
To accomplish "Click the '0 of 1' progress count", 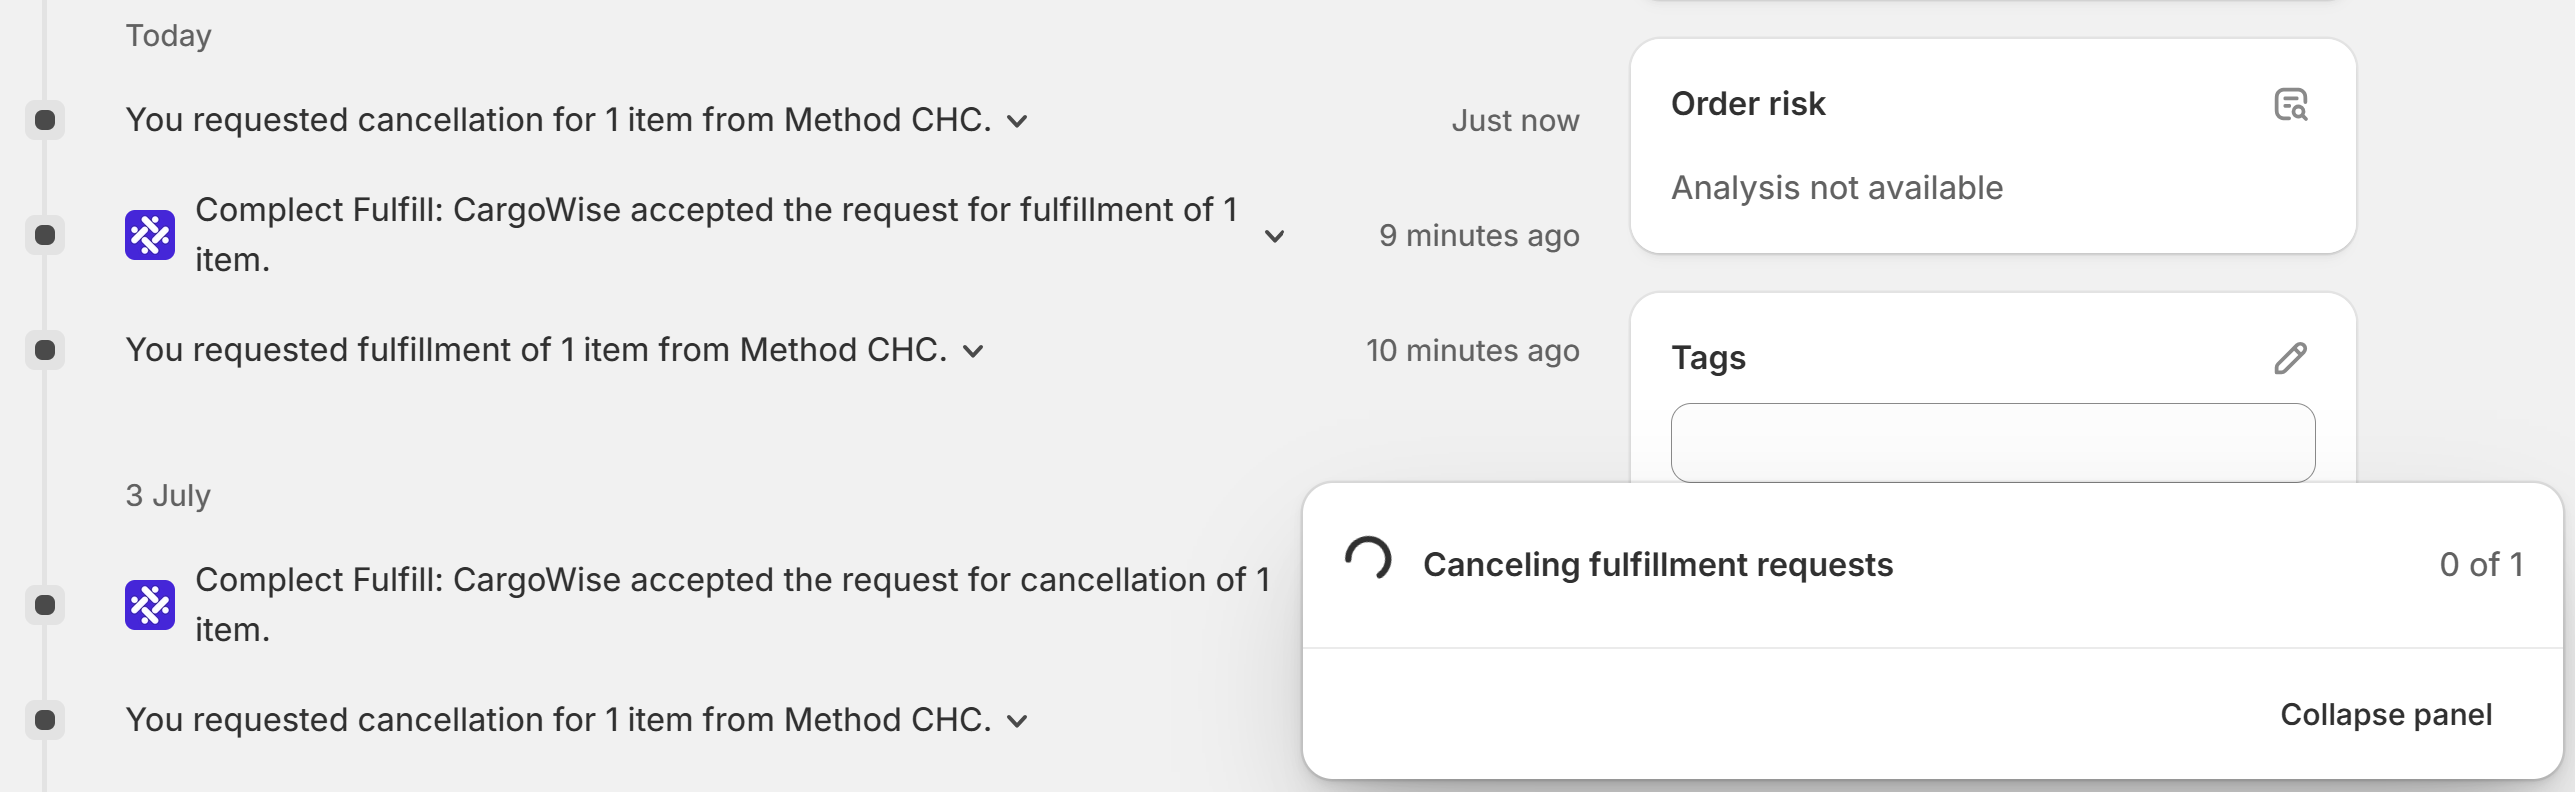I will 2480,565.
